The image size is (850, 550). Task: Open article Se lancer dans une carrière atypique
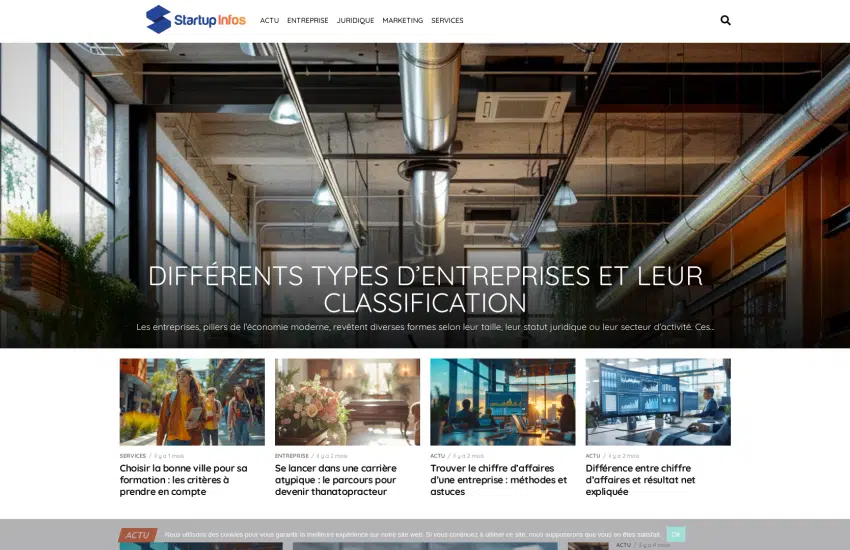point(336,480)
